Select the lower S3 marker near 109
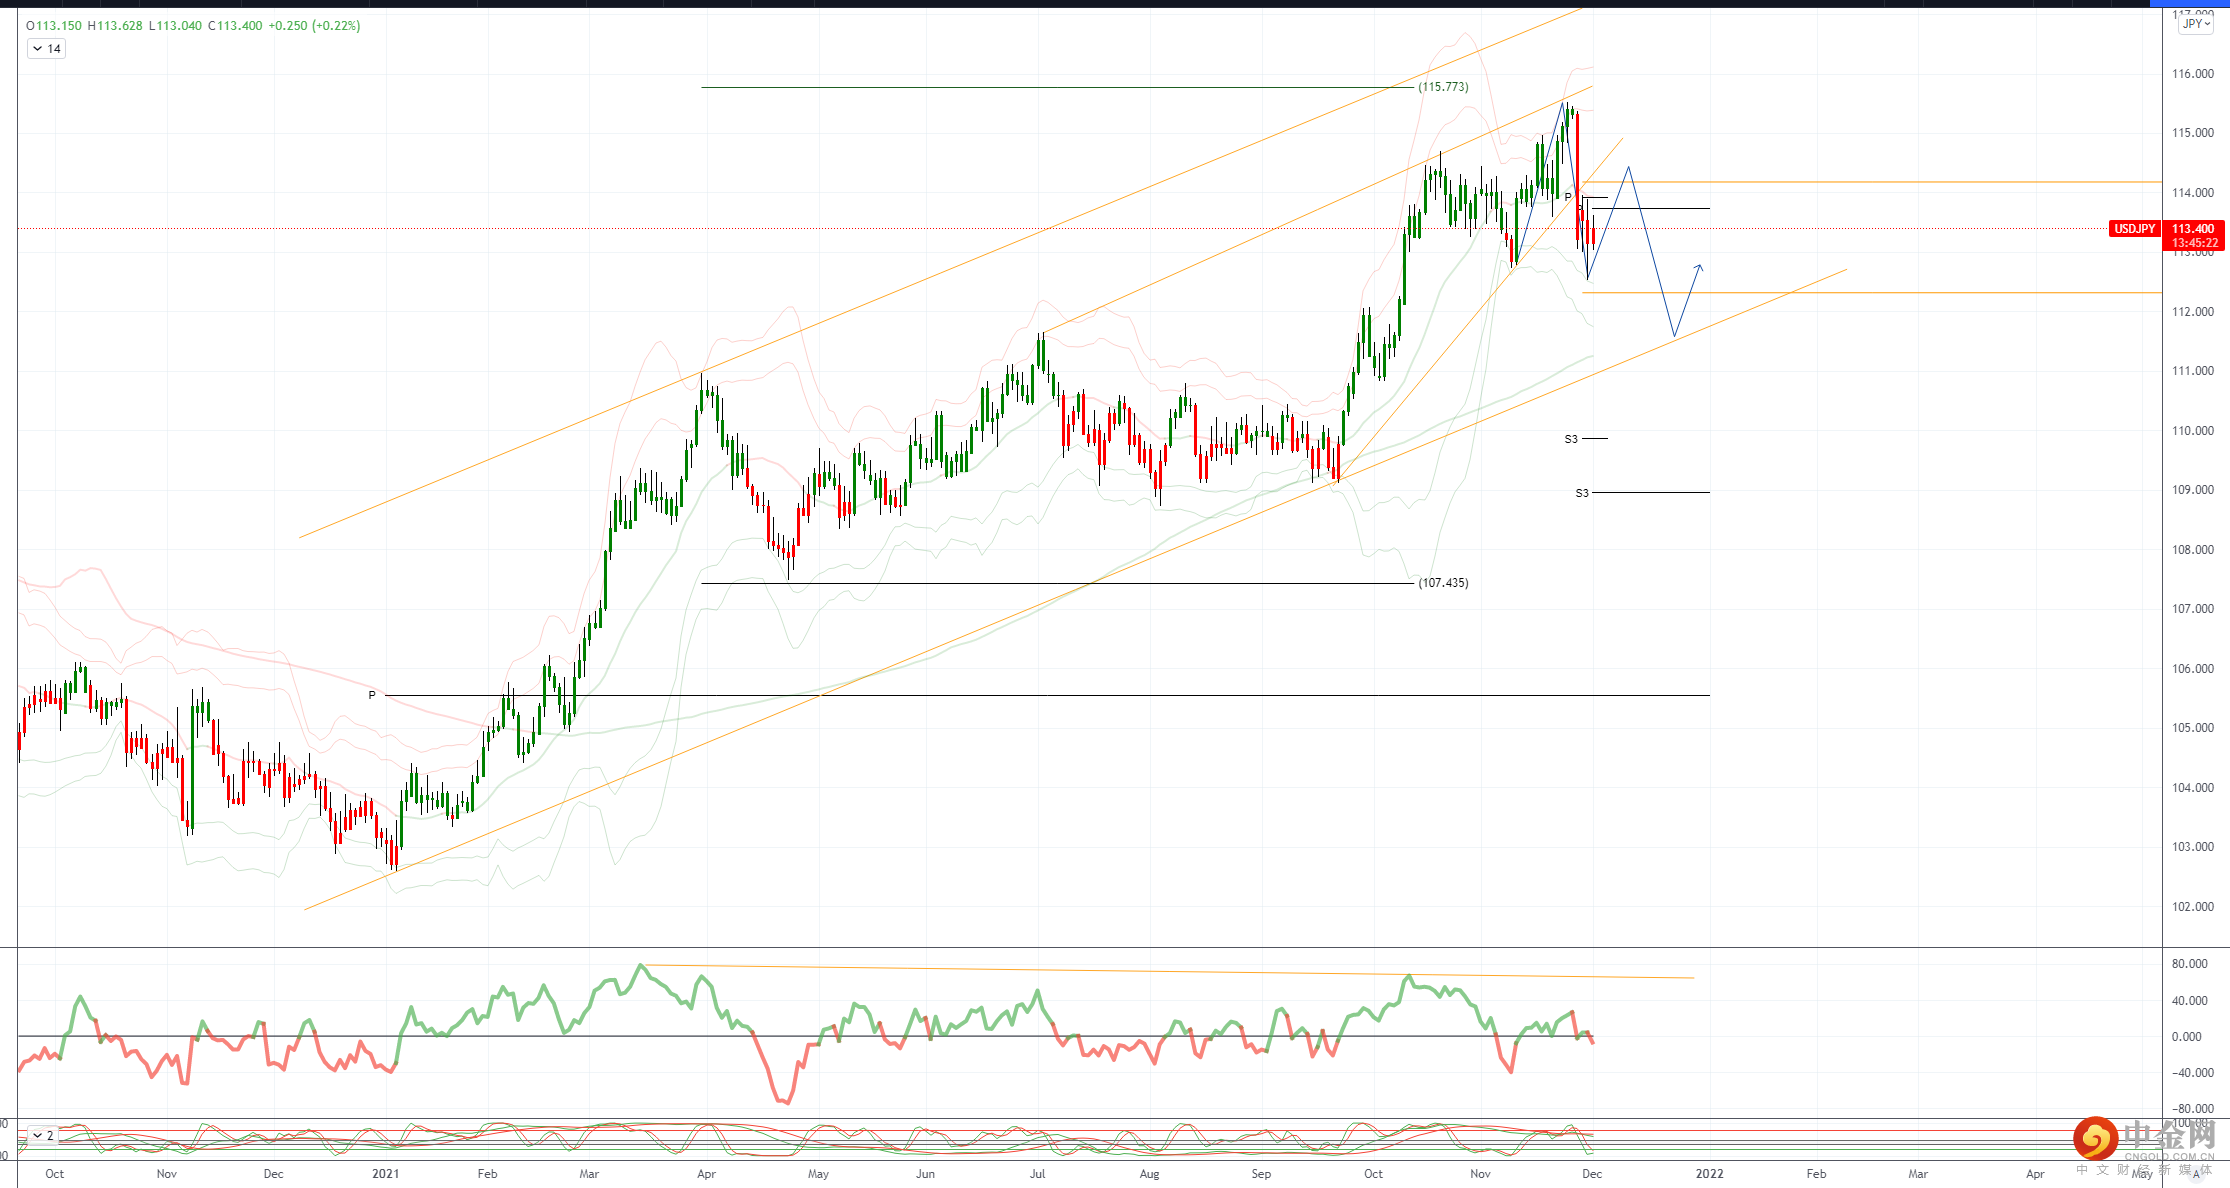This screenshot has width=2230, height=1188. click(x=1582, y=493)
